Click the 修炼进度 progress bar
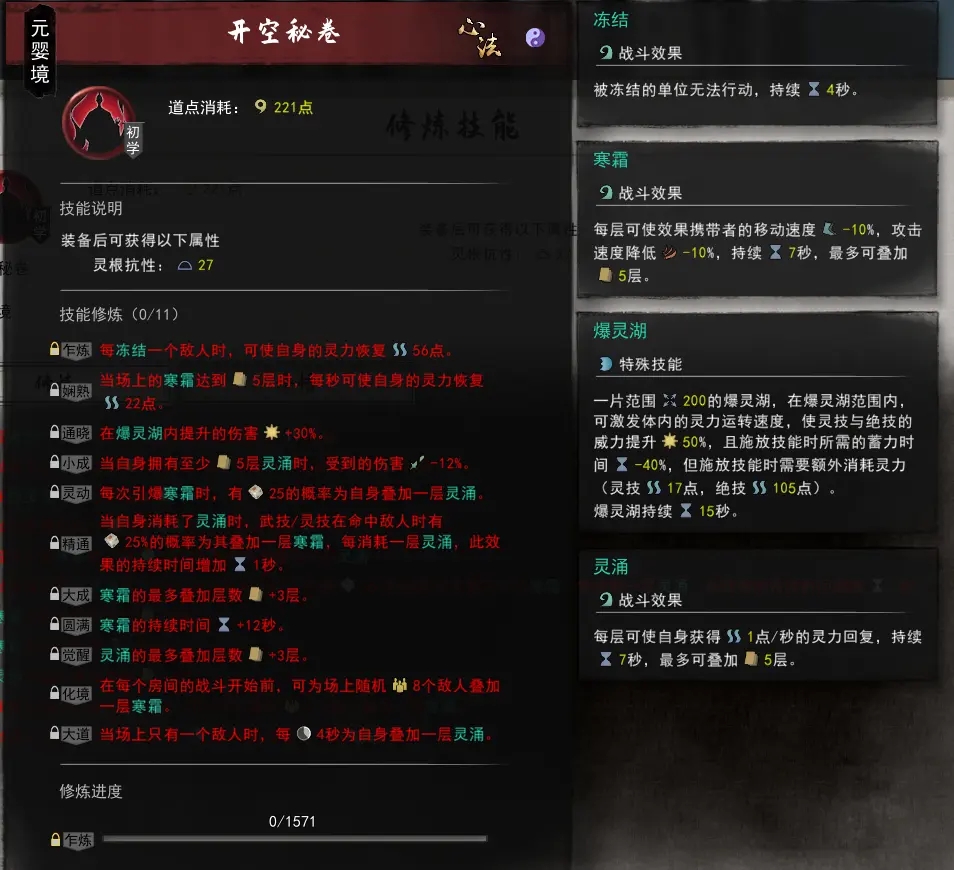Screen dimensions: 954x870 [295, 839]
